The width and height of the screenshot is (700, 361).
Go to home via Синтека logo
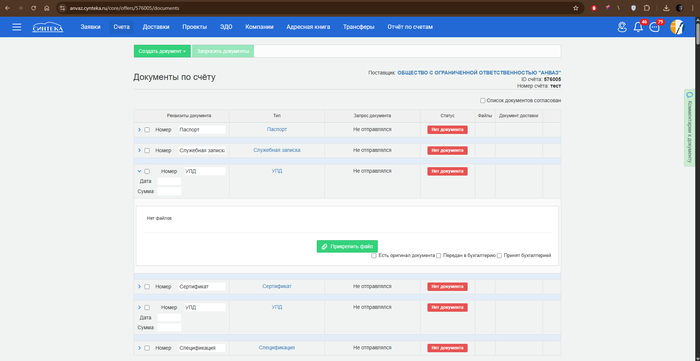pyautogui.click(x=48, y=27)
